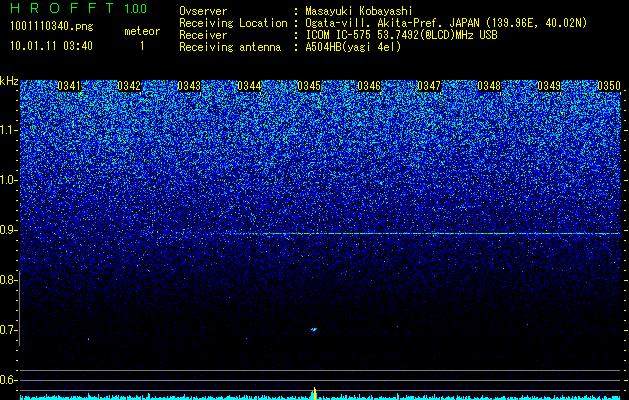629x400 pixels.
Task: Click the HROFFT title text
Action: (x=62, y=8)
